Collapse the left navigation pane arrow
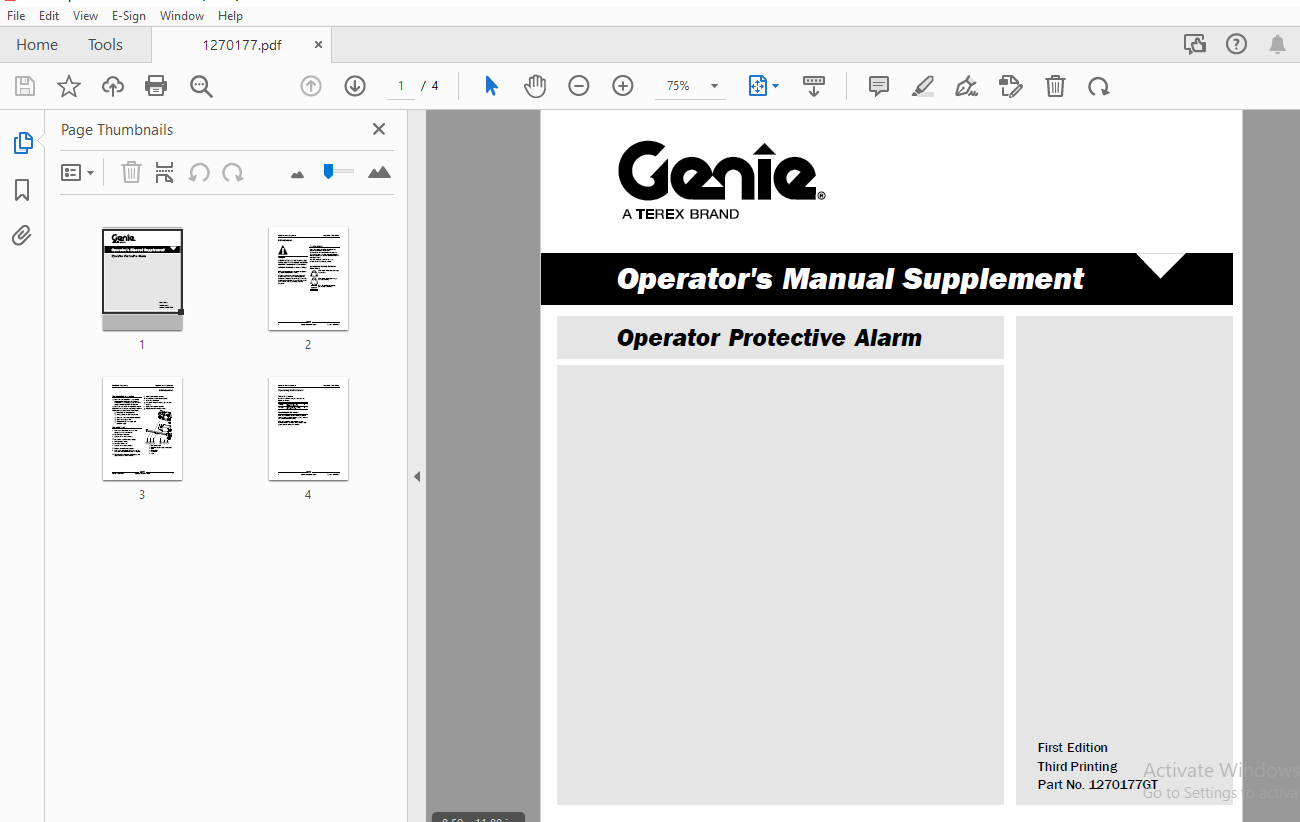The image size is (1300, 822). (417, 476)
